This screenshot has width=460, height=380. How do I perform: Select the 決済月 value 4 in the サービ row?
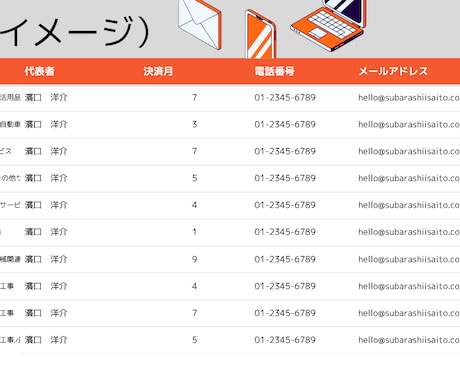point(194,205)
